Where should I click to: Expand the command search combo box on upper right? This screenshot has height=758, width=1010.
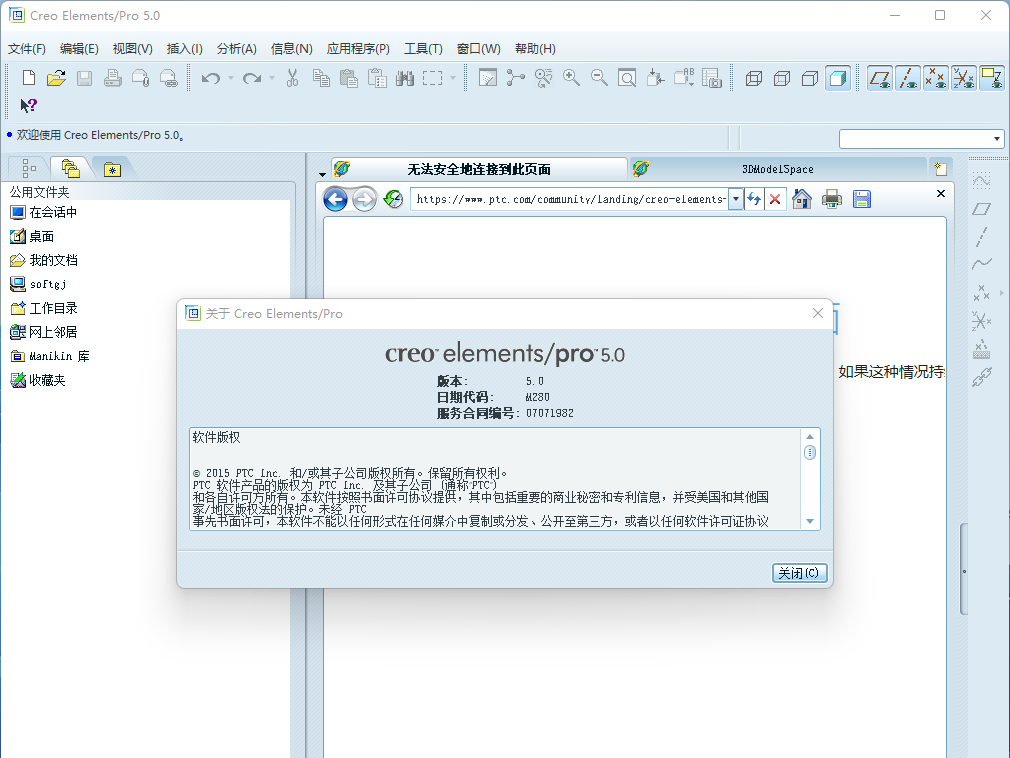point(995,138)
